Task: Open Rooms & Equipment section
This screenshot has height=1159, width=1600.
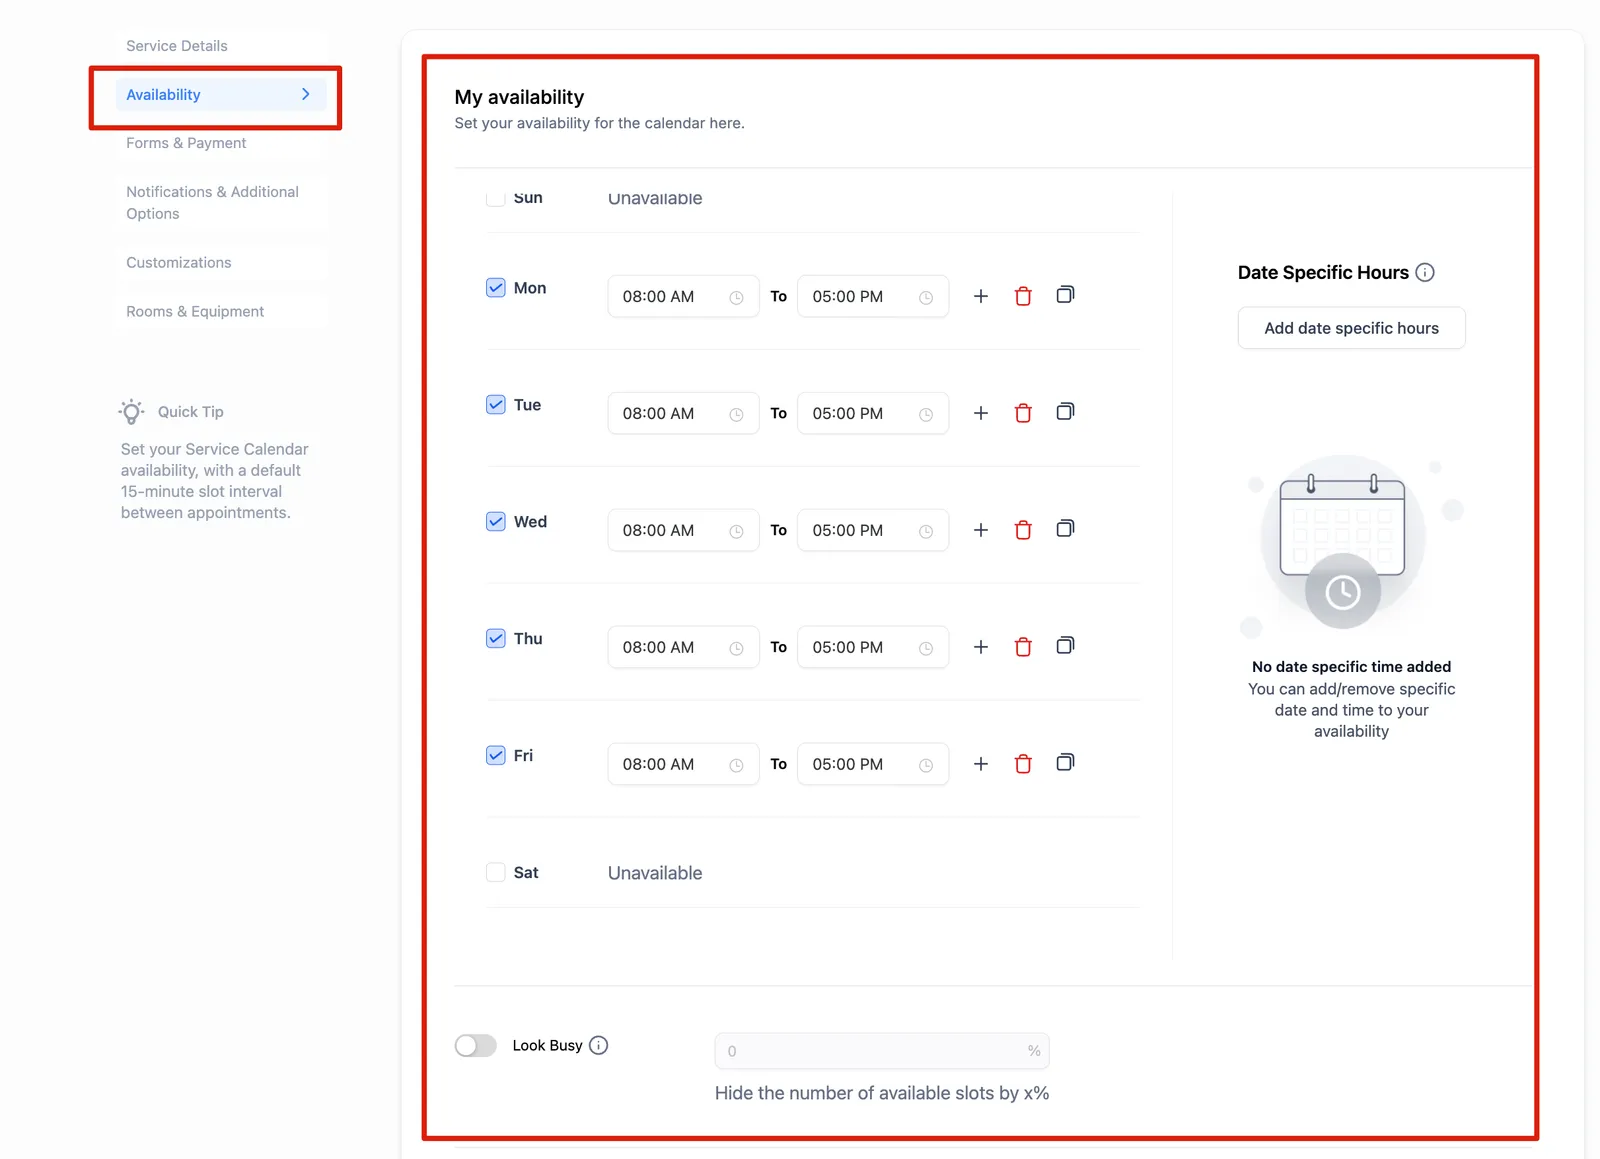Action: coord(221,312)
